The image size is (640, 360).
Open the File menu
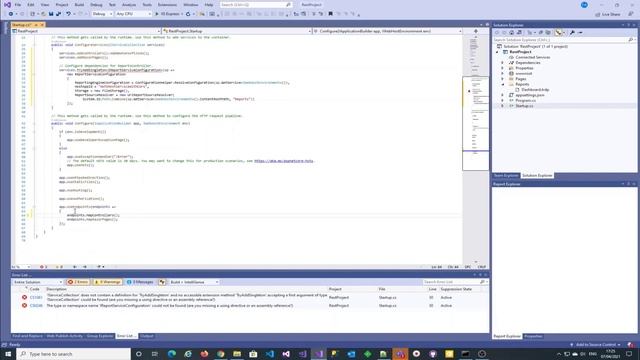[x=18, y=4]
